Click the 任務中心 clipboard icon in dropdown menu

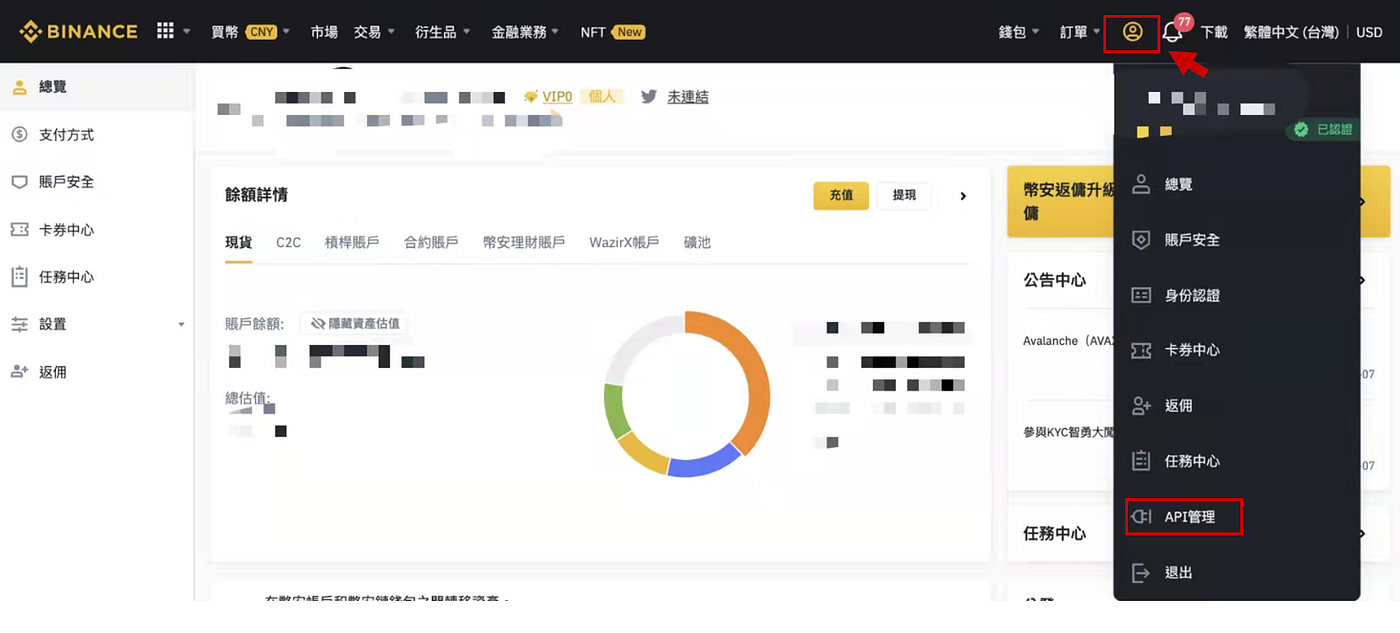tap(1141, 461)
